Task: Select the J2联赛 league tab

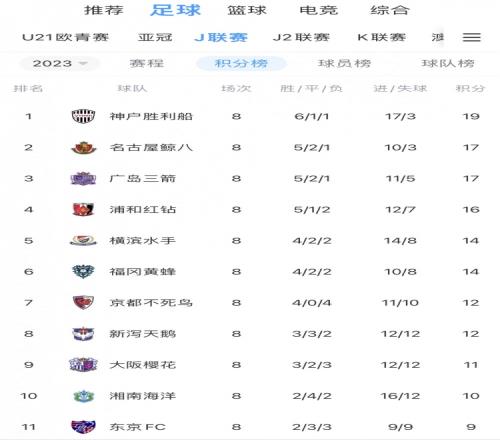Action: 301,37
